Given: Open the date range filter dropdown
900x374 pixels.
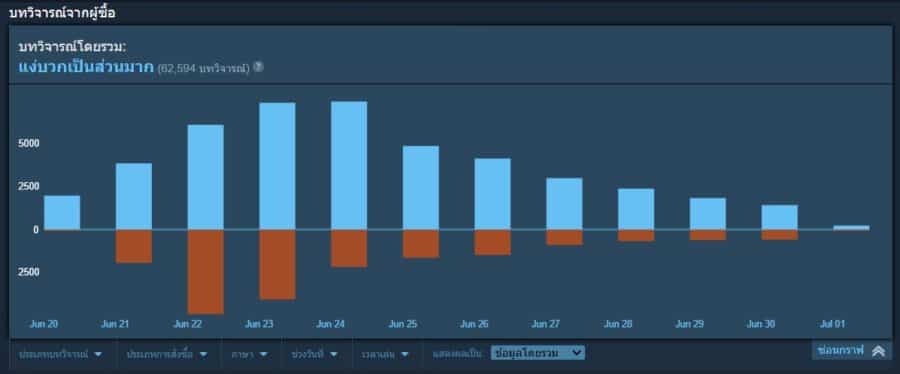Looking at the screenshot, I should pyautogui.click(x=315, y=354).
